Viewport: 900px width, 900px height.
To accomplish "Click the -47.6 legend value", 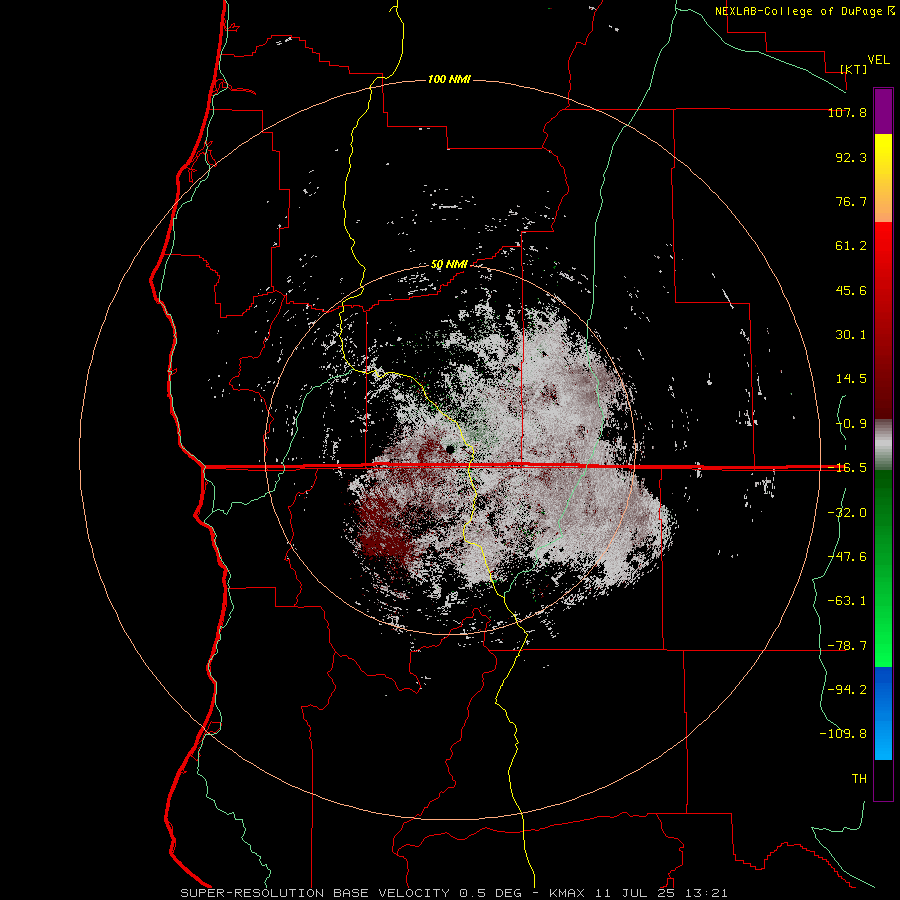I will 847,557.
